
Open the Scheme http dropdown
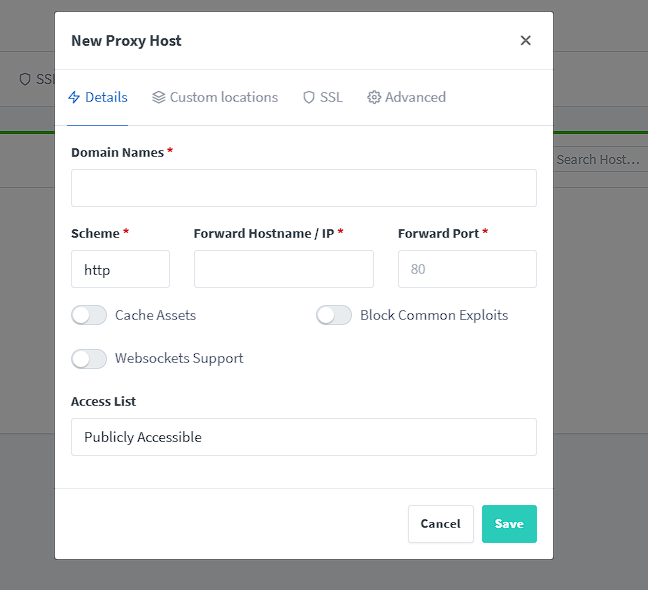(120, 269)
